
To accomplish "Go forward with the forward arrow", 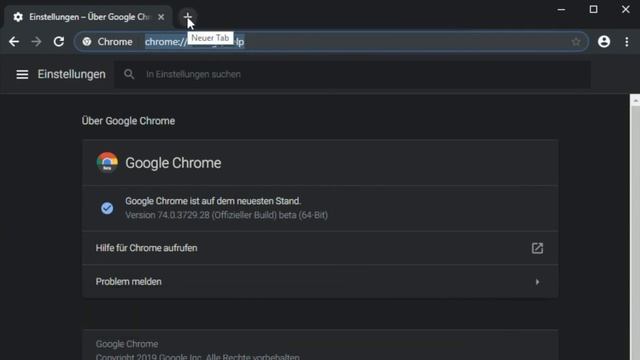I will pos(36,42).
